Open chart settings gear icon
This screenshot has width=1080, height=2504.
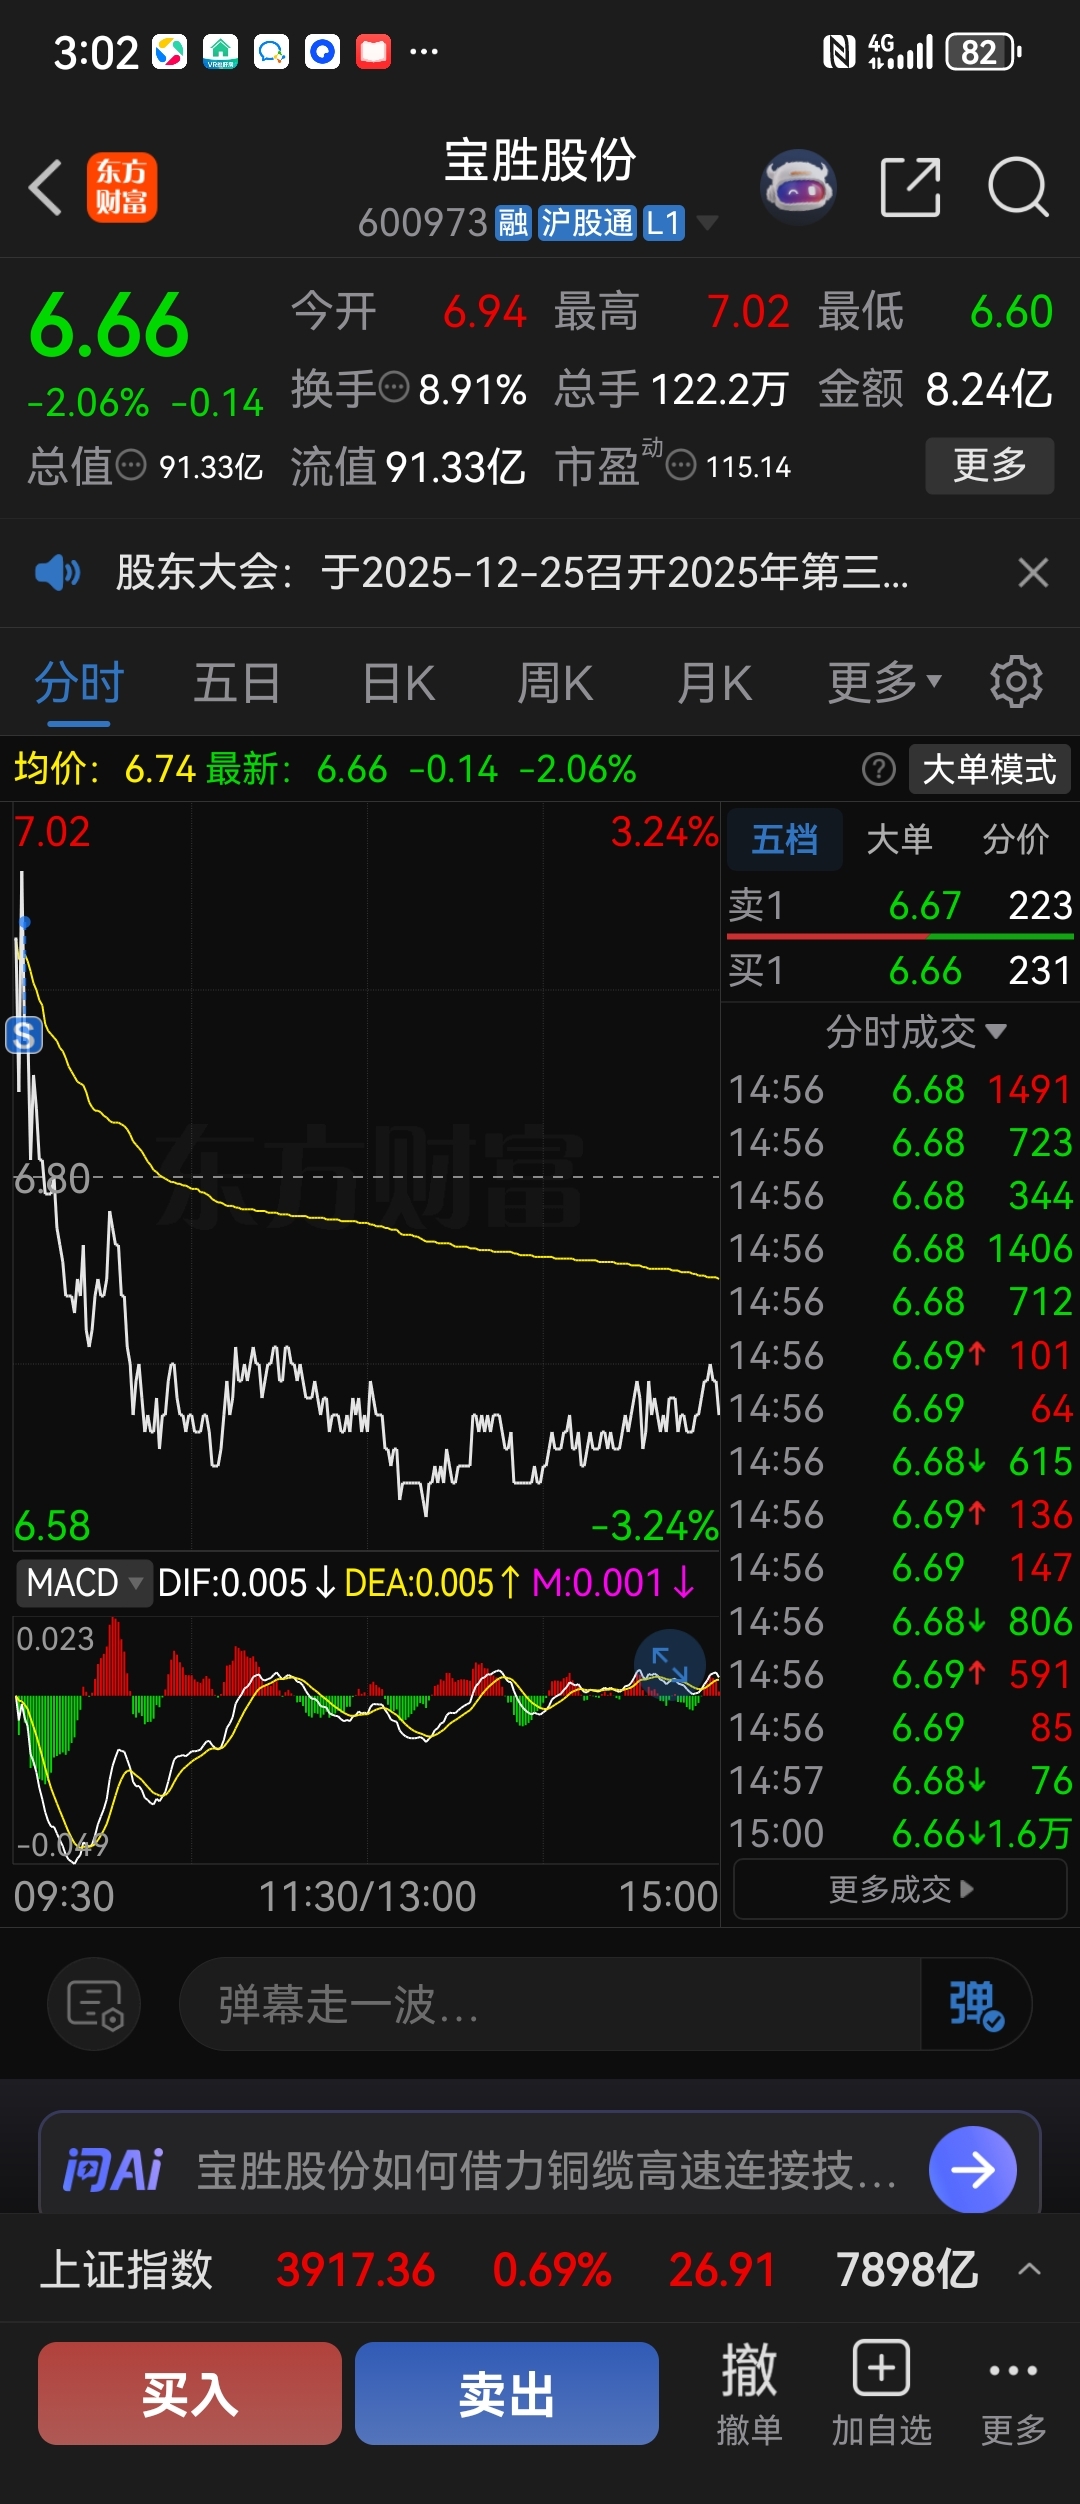1016,683
